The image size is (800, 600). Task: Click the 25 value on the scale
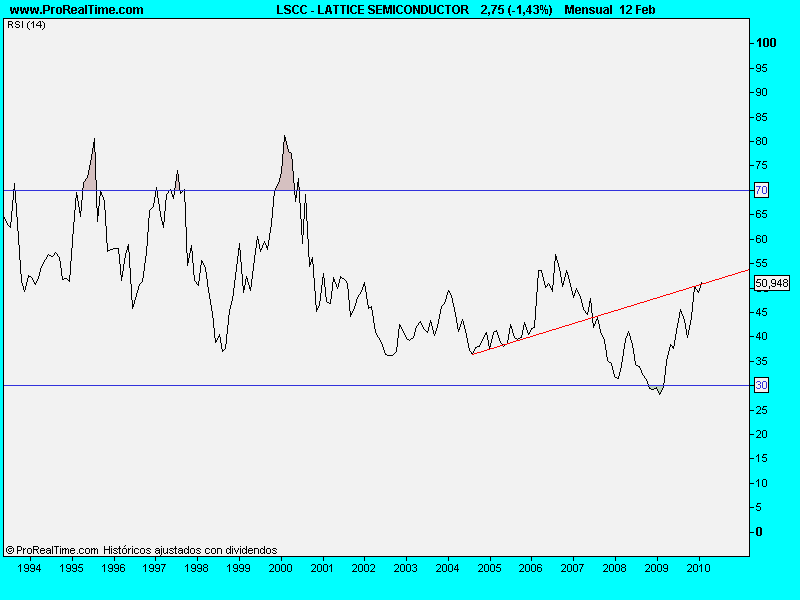[761, 410]
